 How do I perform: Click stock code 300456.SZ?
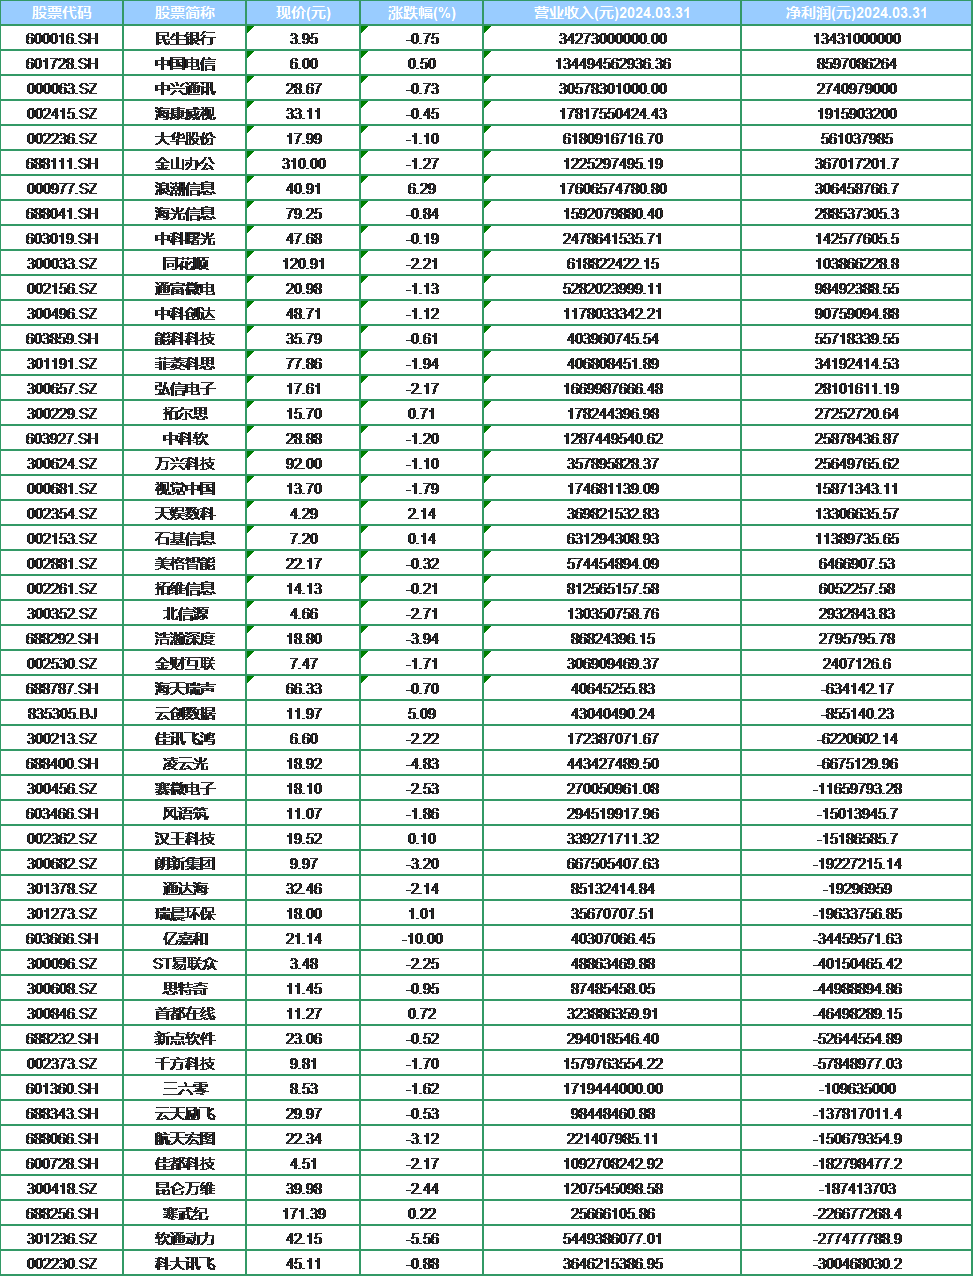click(x=62, y=788)
